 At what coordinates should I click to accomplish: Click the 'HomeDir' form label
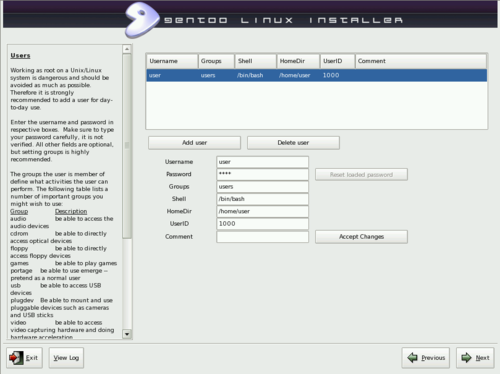click(x=179, y=211)
